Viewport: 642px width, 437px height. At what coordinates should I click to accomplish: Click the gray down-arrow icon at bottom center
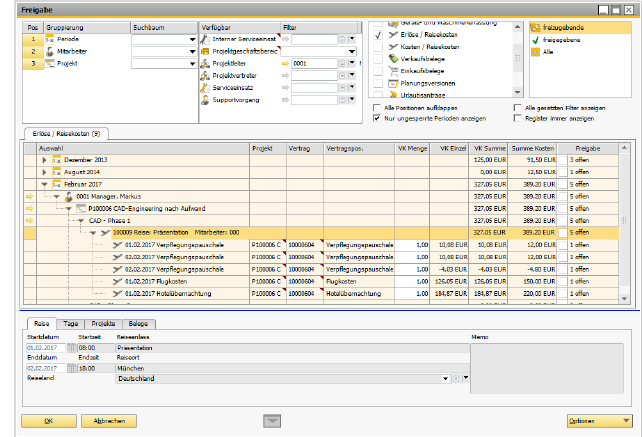(272, 421)
